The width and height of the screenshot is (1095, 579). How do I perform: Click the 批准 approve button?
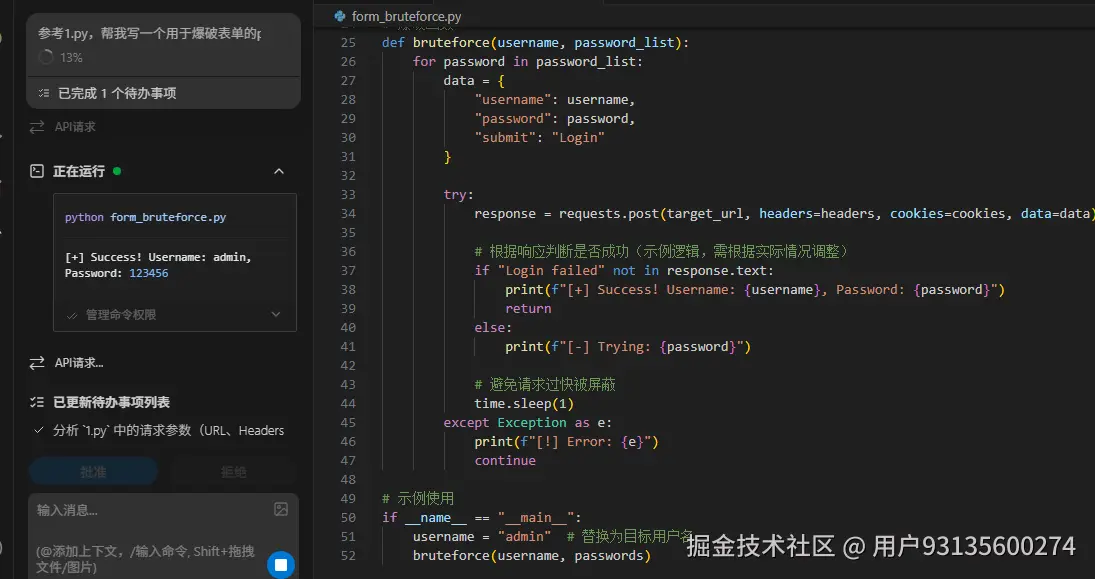point(94,472)
